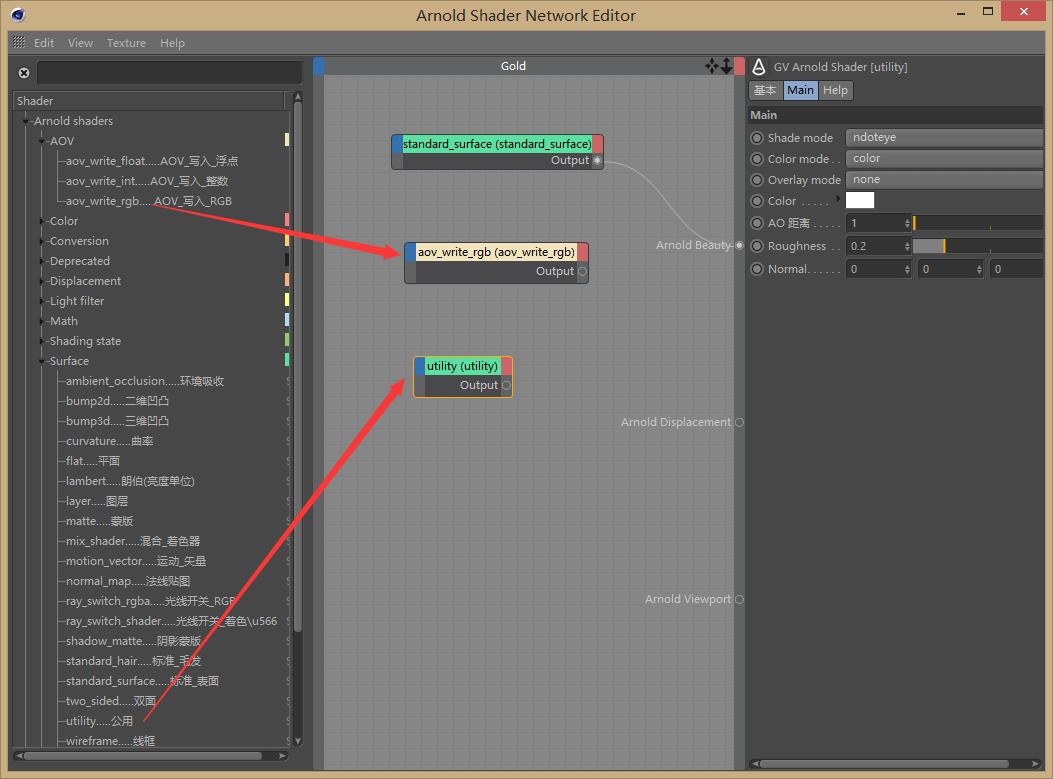This screenshot has width=1053, height=779.
Task: Click the shader search input field
Action: coord(169,73)
